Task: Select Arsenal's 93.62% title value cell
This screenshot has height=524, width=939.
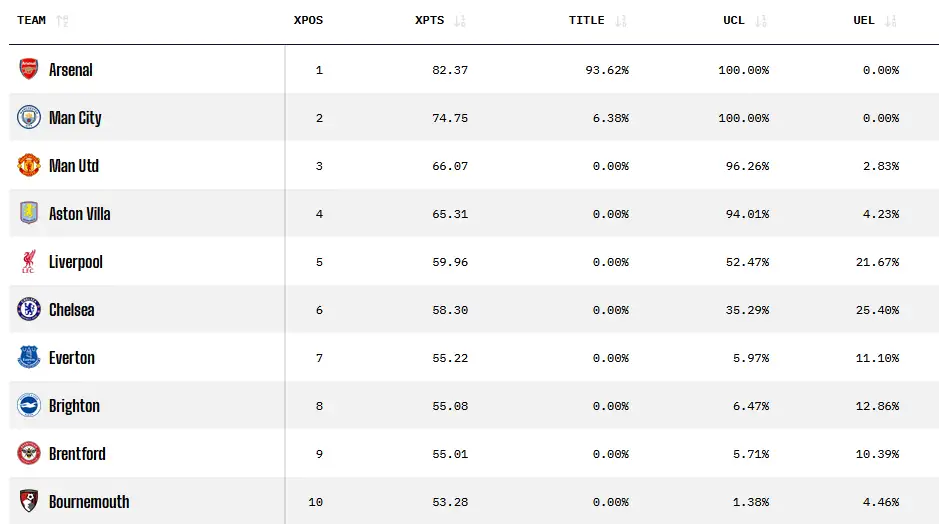Action: [607, 70]
